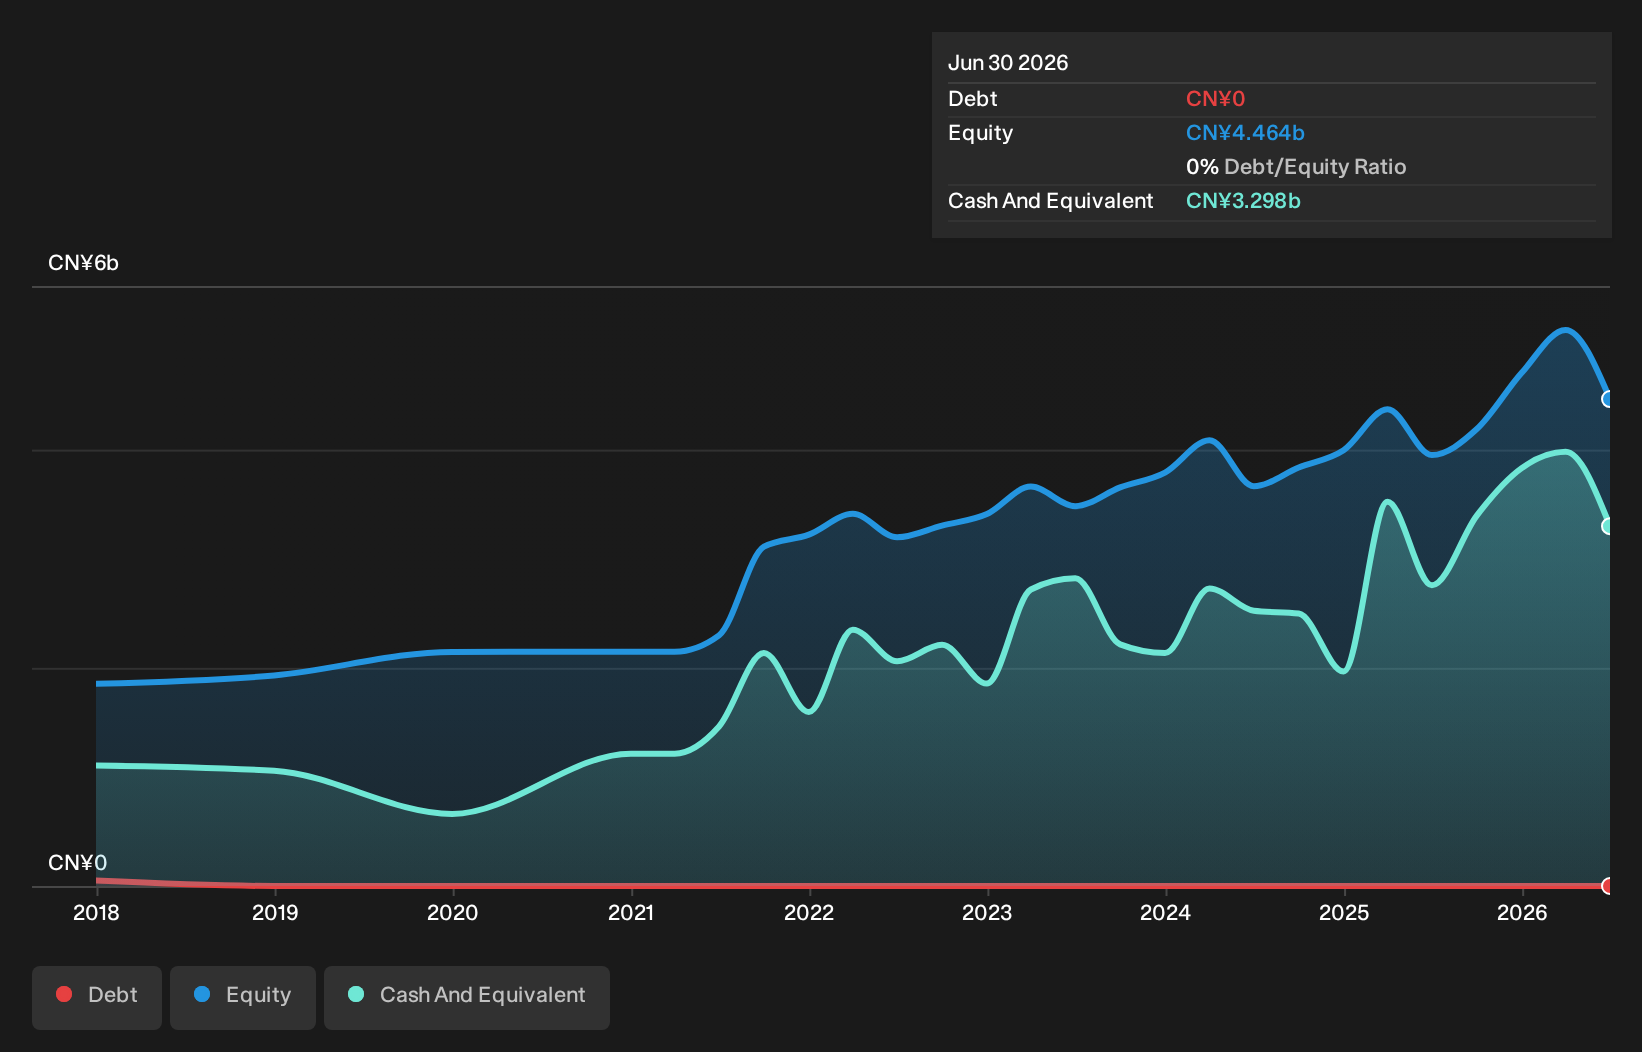Image resolution: width=1642 pixels, height=1052 pixels.
Task: Click the 2019 x-axis label
Action: click(275, 913)
